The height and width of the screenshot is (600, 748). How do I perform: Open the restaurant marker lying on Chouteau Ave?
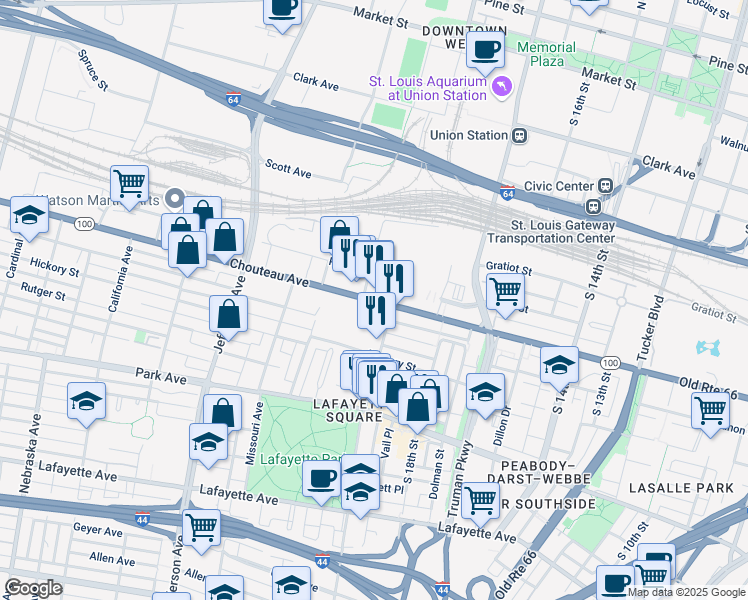(376, 311)
